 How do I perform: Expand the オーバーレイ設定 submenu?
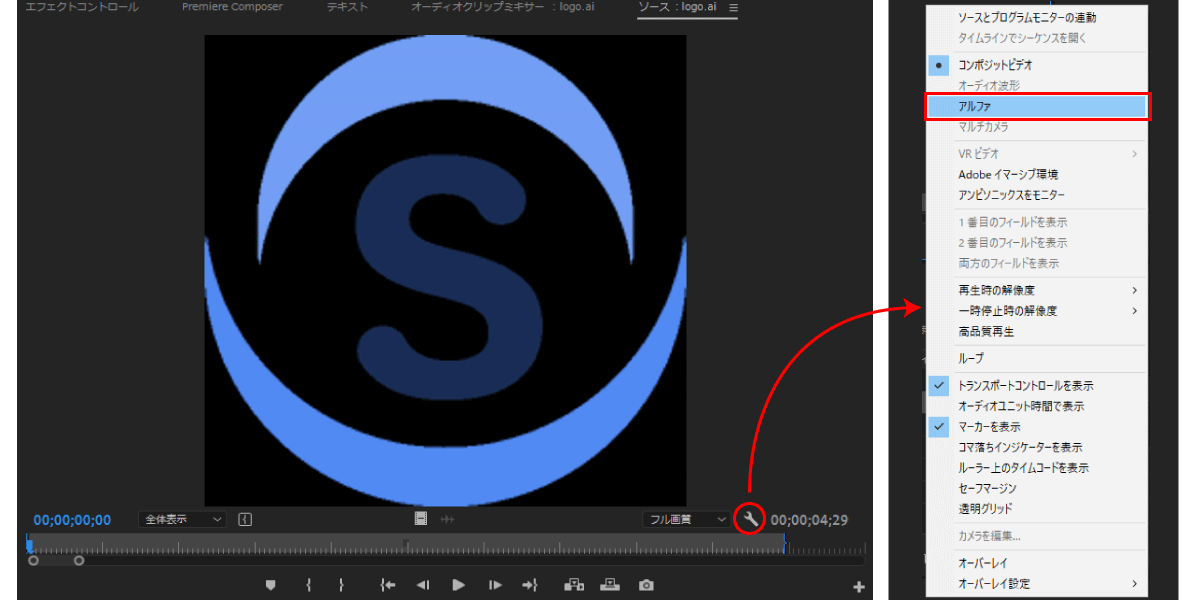tap(1038, 583)
